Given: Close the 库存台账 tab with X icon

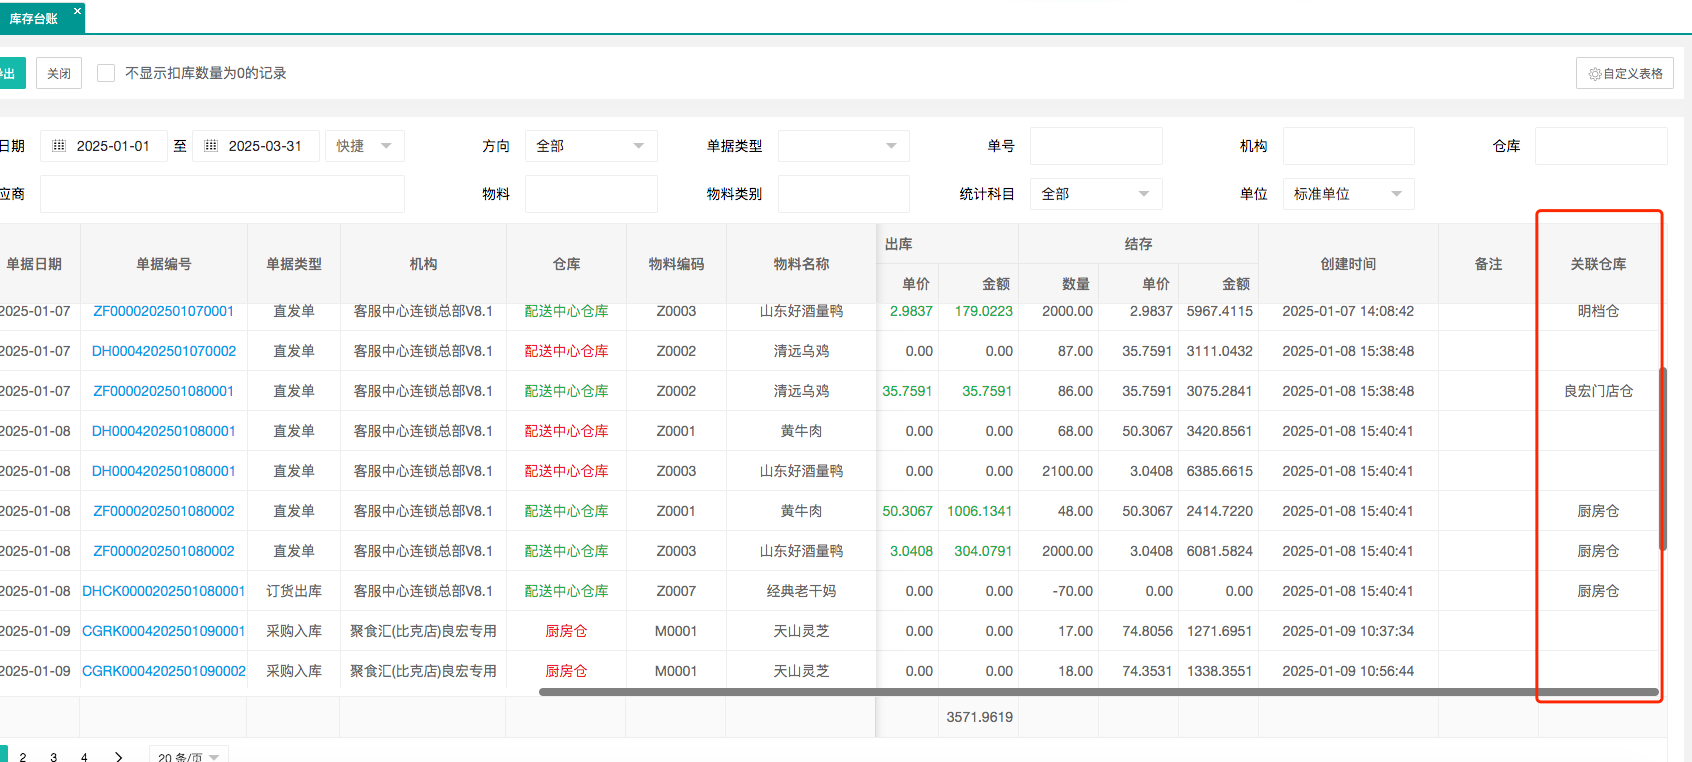Looking at the screenshot, I should pos(77,12).
